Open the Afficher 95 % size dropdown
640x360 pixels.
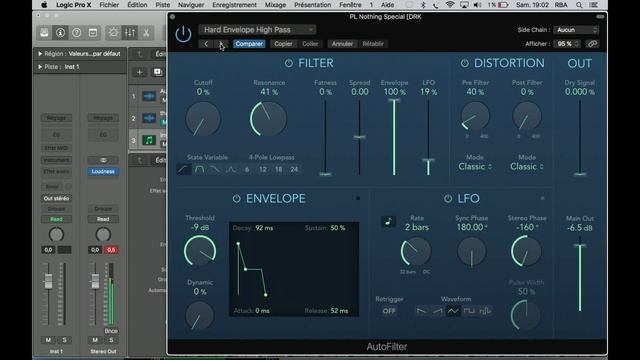(x=567, y=44)
